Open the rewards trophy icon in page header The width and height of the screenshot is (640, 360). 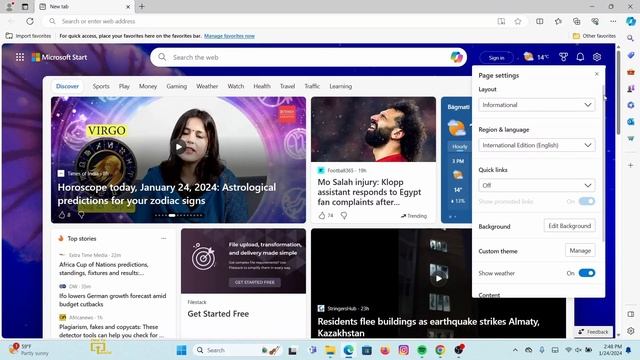[563, 57]
